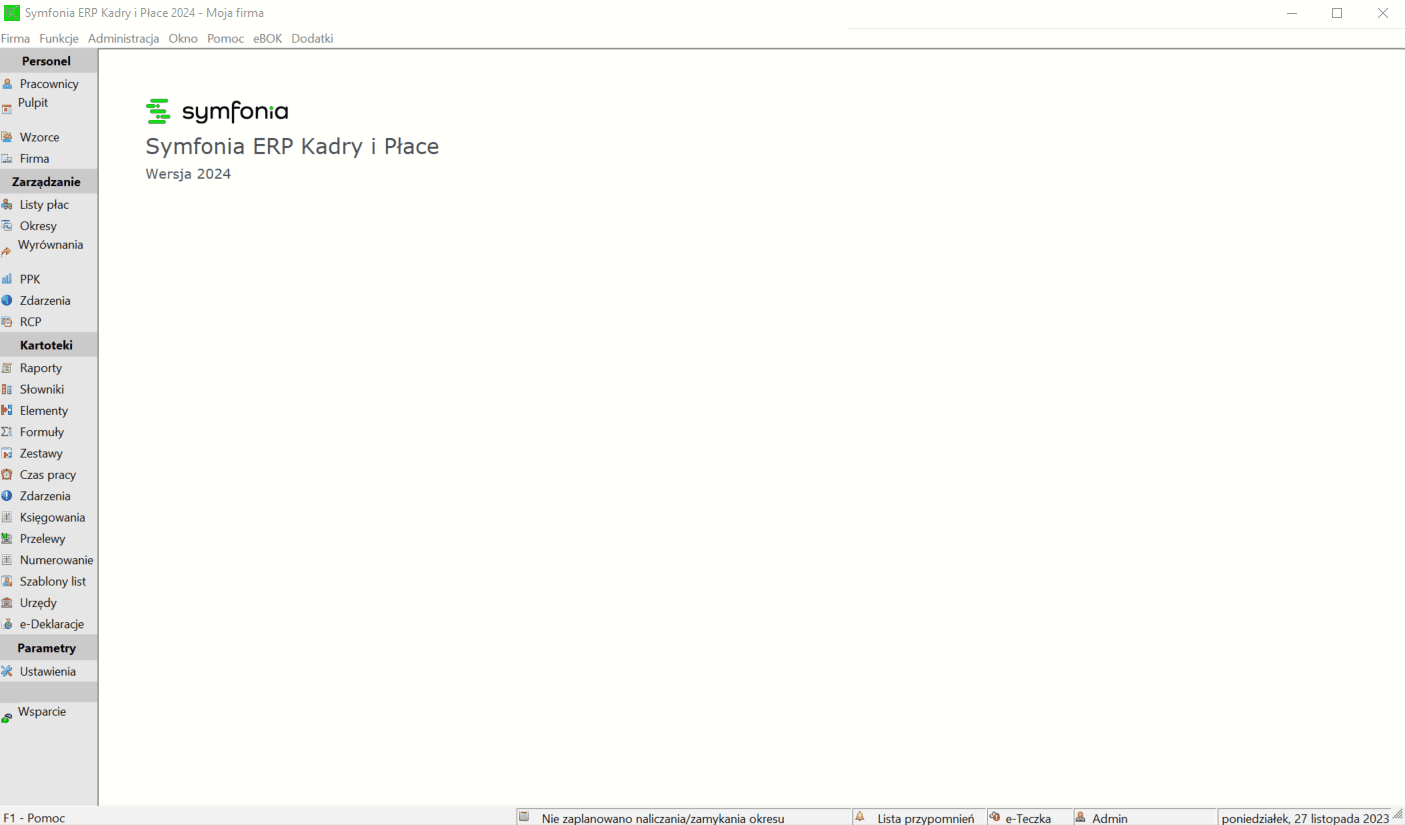Open the Wsparcie support icon
Screen dimensions: 1405x825
(x=6, y=718)
